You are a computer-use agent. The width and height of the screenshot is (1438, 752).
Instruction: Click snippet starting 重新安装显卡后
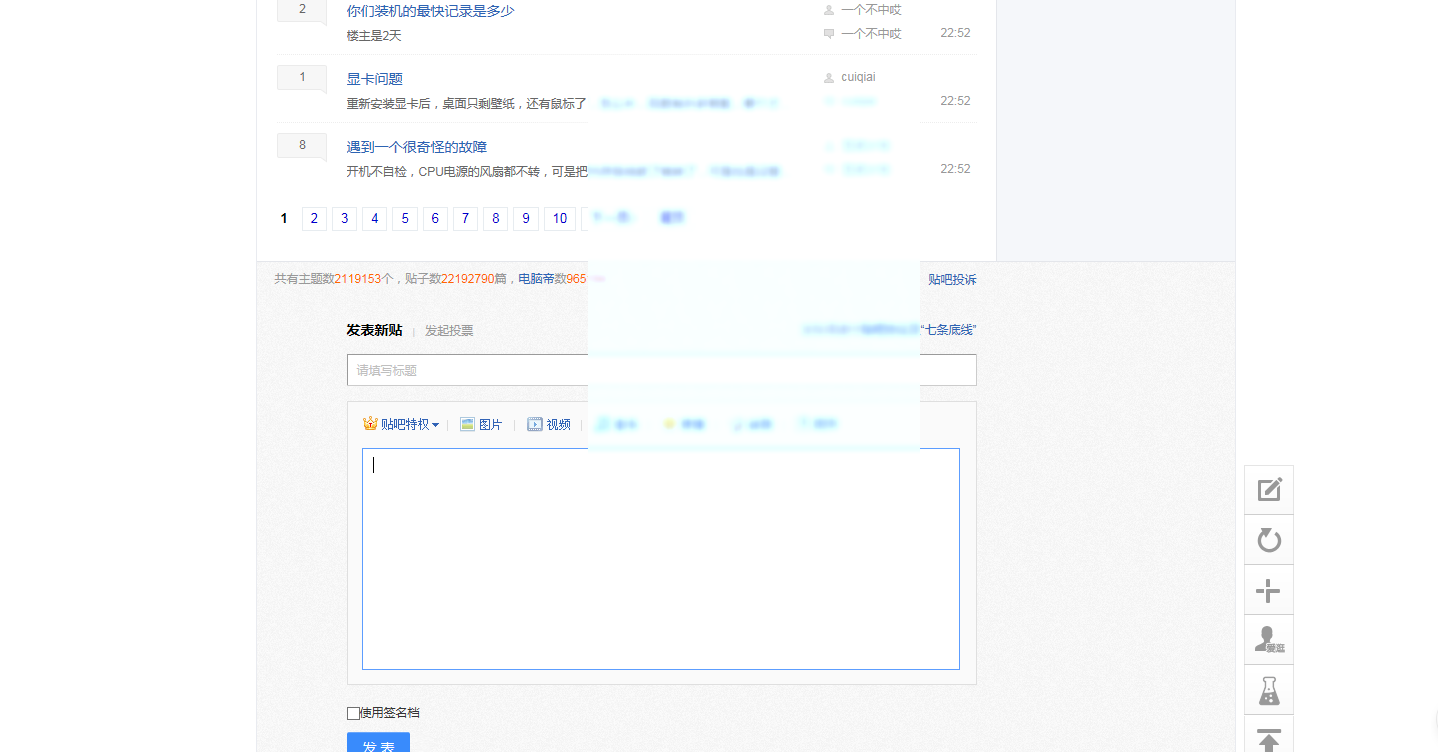click(466, 104)
